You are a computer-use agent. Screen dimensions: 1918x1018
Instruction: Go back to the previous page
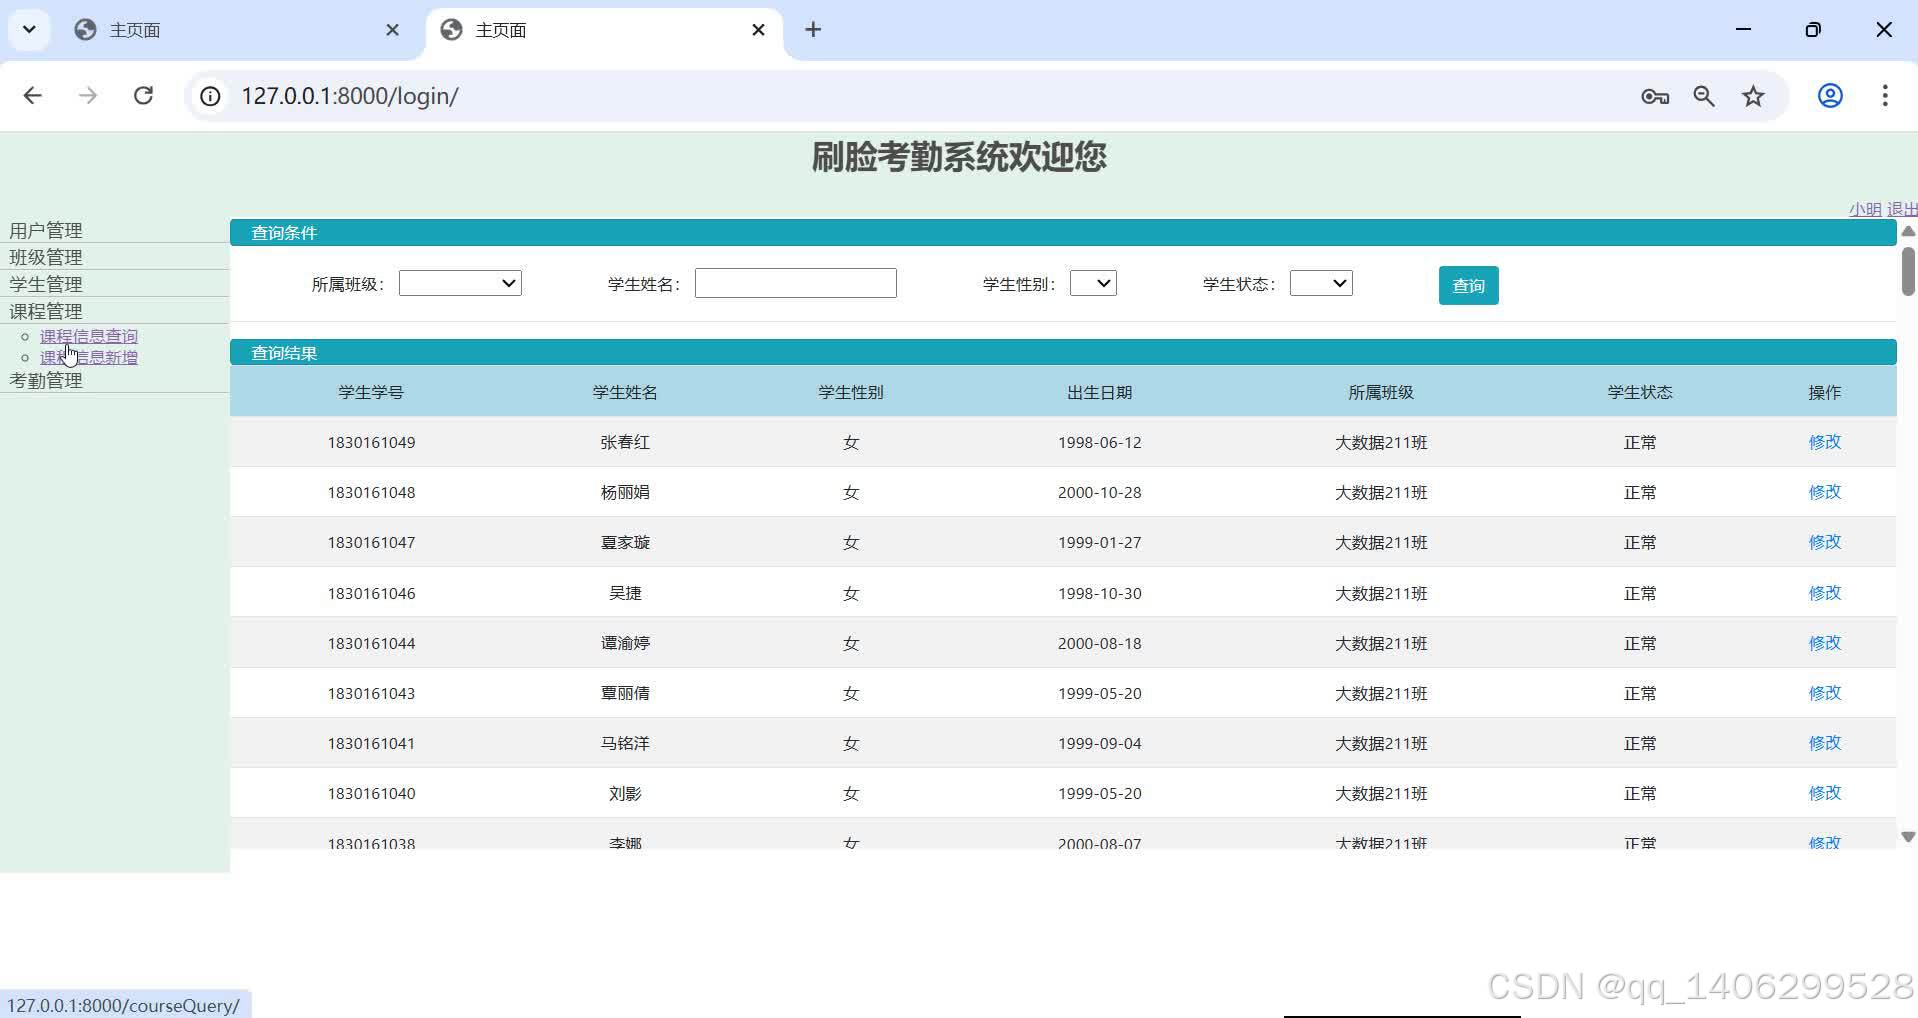click(33, 96)
